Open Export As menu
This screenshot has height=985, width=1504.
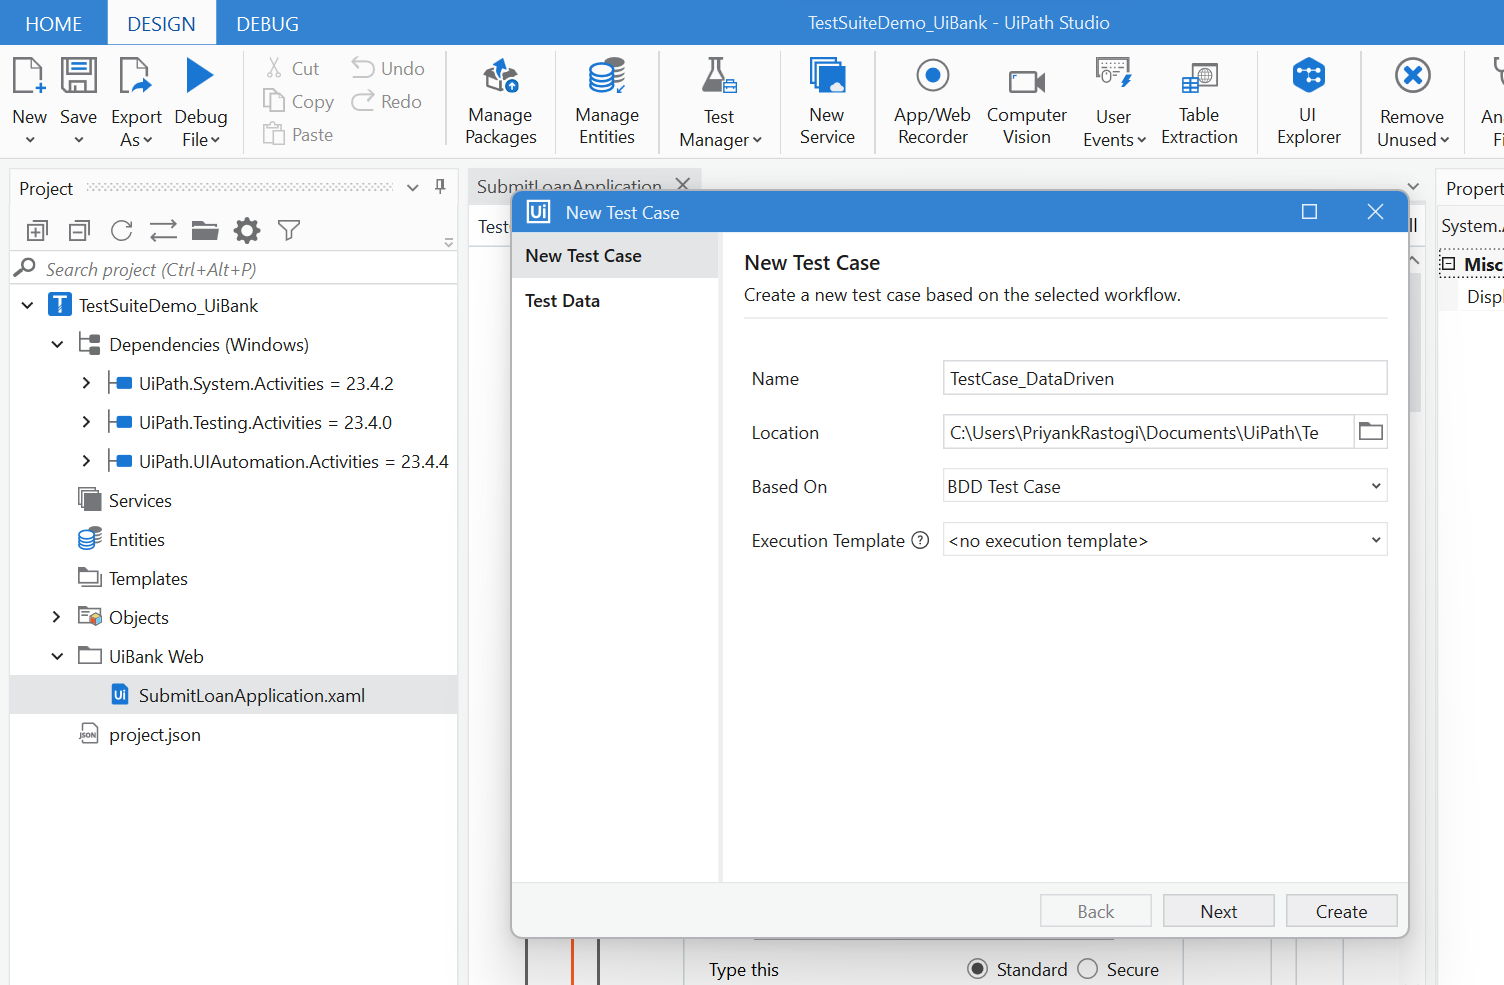tap(136, 128)
